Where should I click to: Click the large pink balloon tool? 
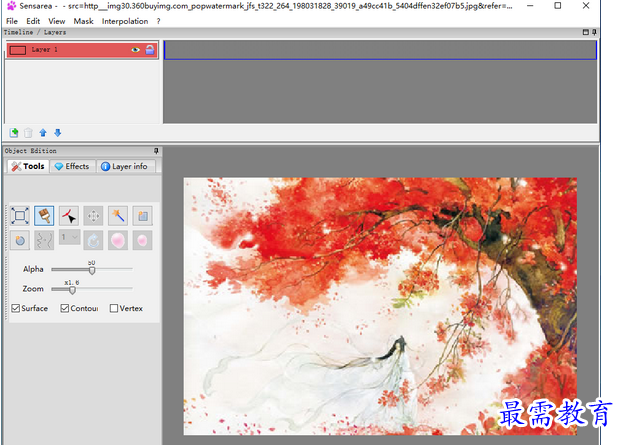(118, 240)
